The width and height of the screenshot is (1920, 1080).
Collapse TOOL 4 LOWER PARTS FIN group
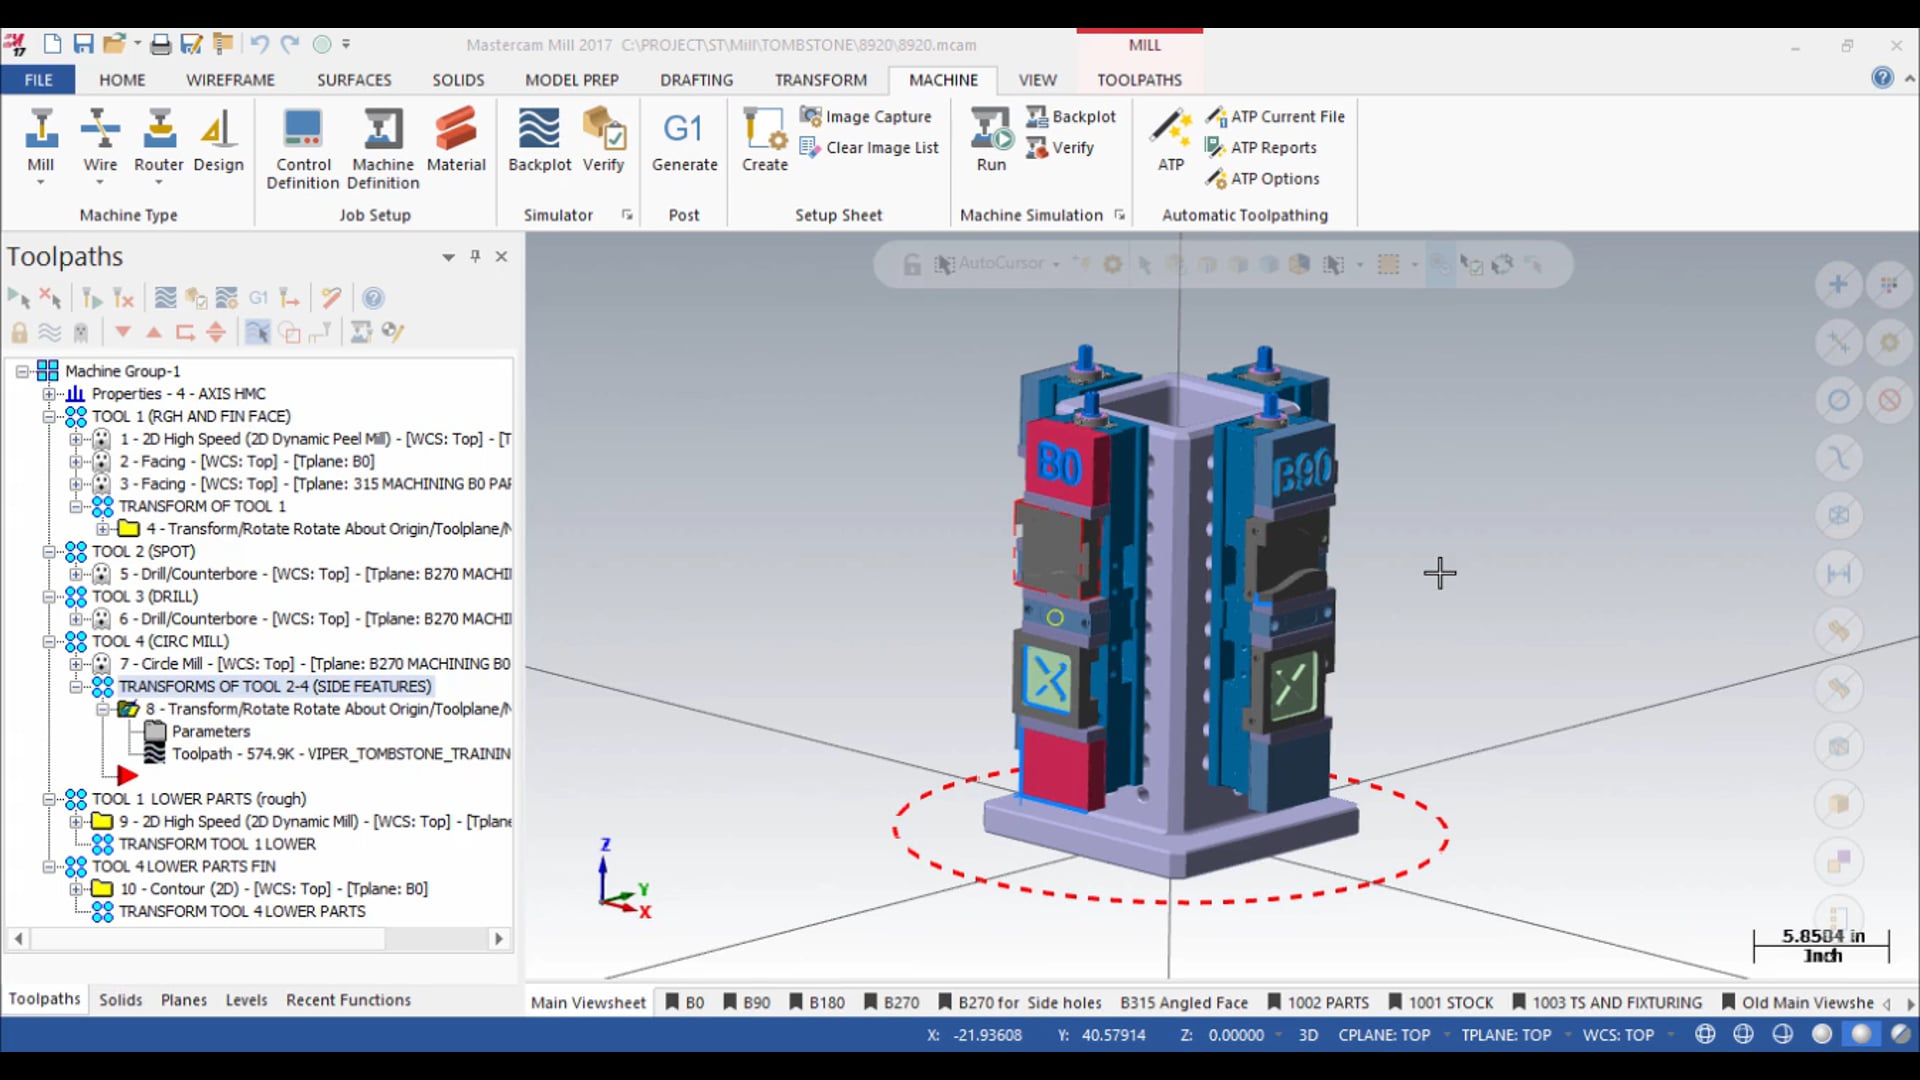[48, 866]
